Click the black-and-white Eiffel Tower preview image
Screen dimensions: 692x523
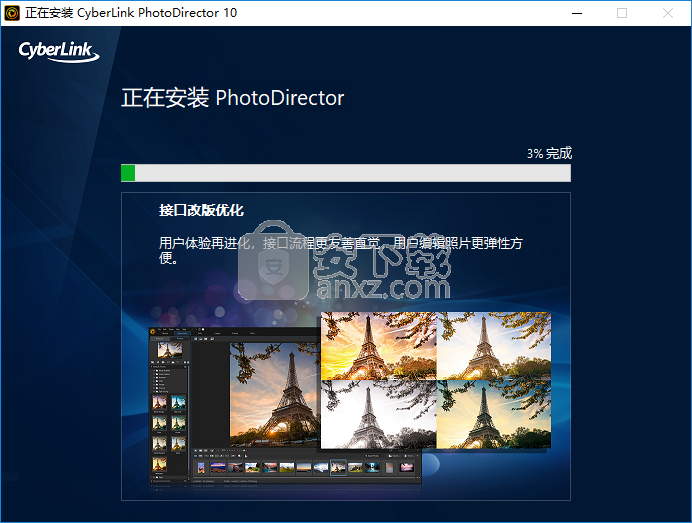click(379, 414)
